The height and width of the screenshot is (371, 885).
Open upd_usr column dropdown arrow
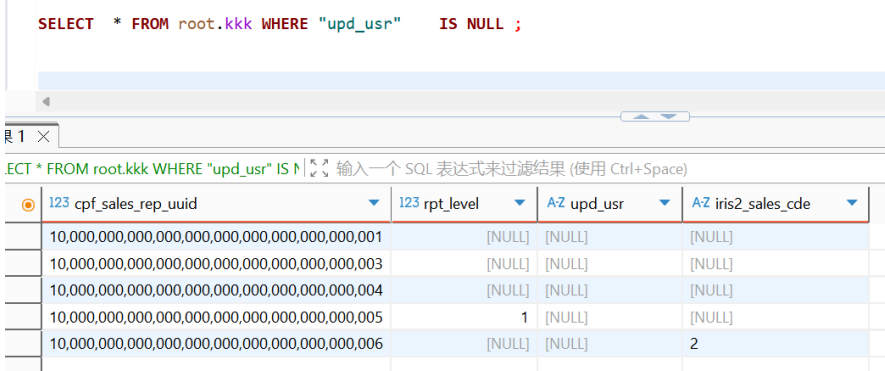[x=665, y=203]
